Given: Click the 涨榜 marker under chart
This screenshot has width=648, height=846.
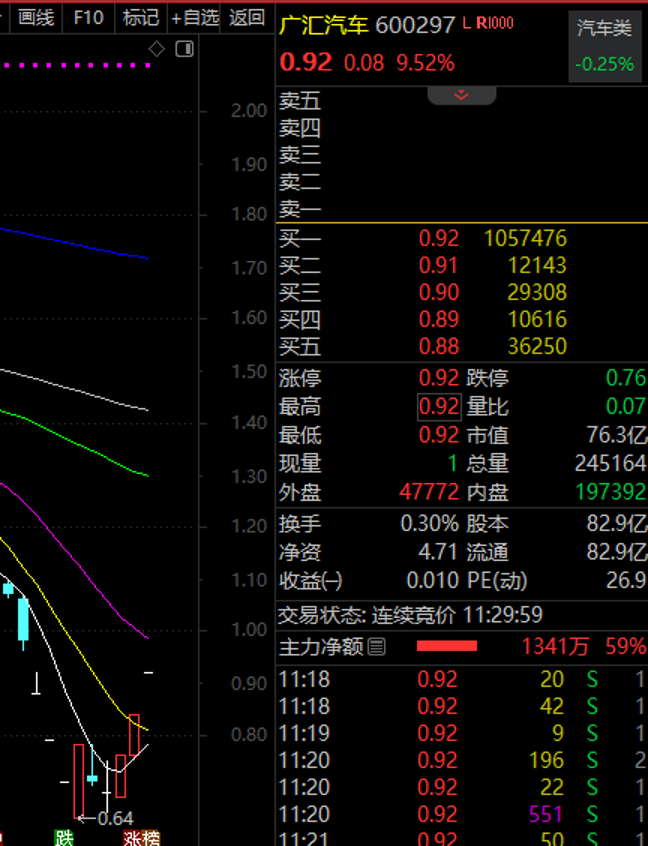Looking at the screenshot, I should [x=141, y=838].
